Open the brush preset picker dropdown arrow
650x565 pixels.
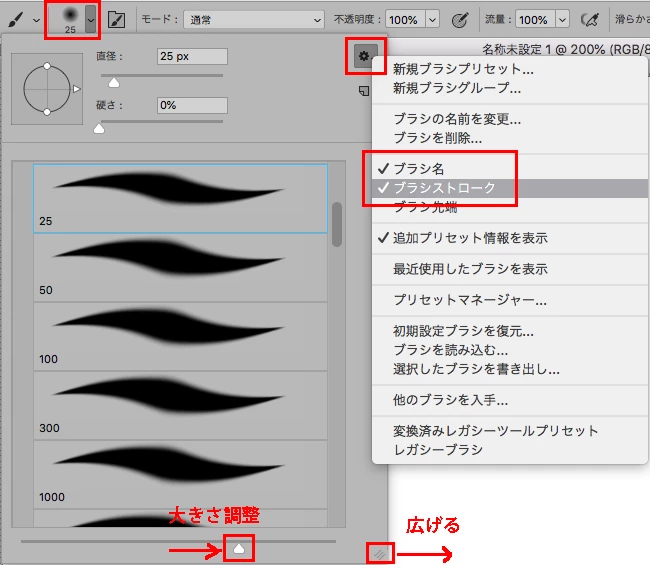(x=91, y=19)
